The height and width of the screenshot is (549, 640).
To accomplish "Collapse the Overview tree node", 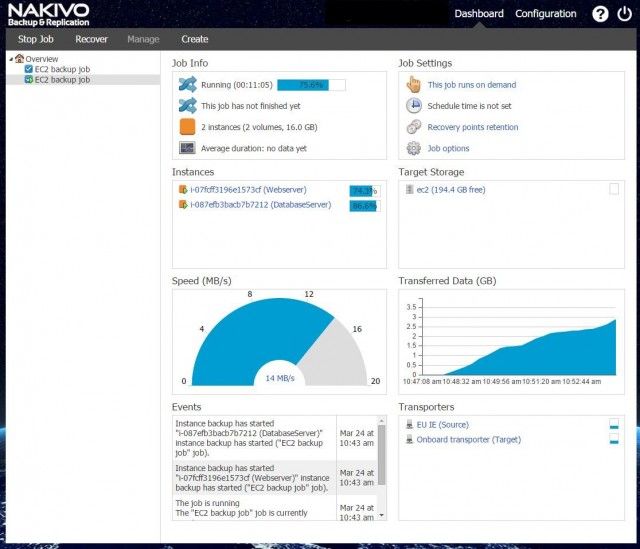I will click(11, 59).
